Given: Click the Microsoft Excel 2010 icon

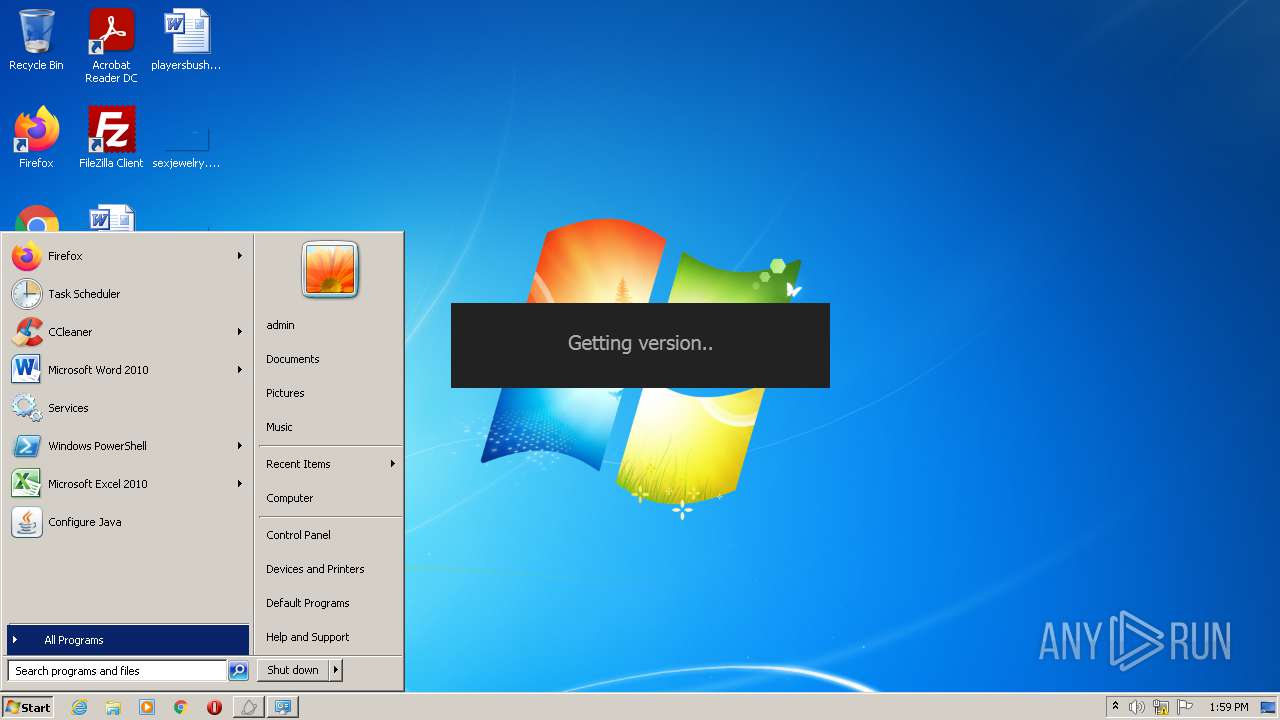Looking at the screenshot, I should click(x=27, y=484).
